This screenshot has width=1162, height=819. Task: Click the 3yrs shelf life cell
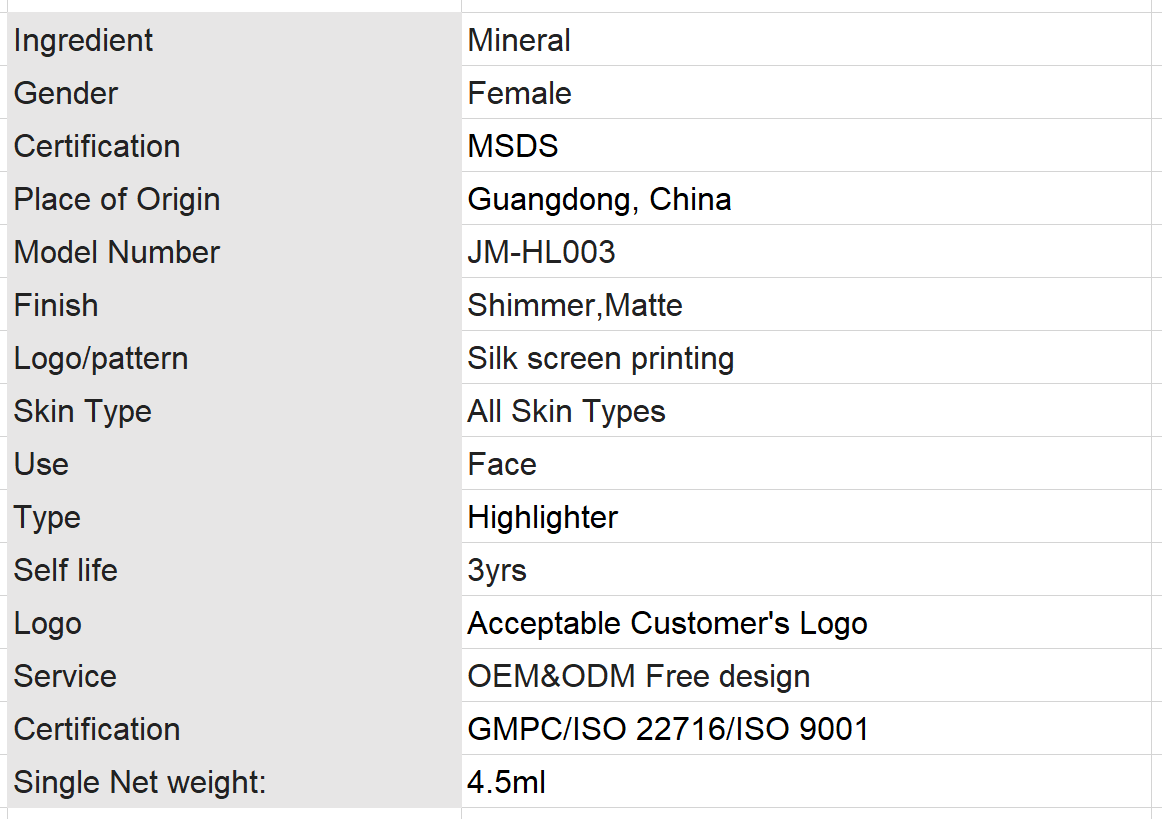click(806, 569)
